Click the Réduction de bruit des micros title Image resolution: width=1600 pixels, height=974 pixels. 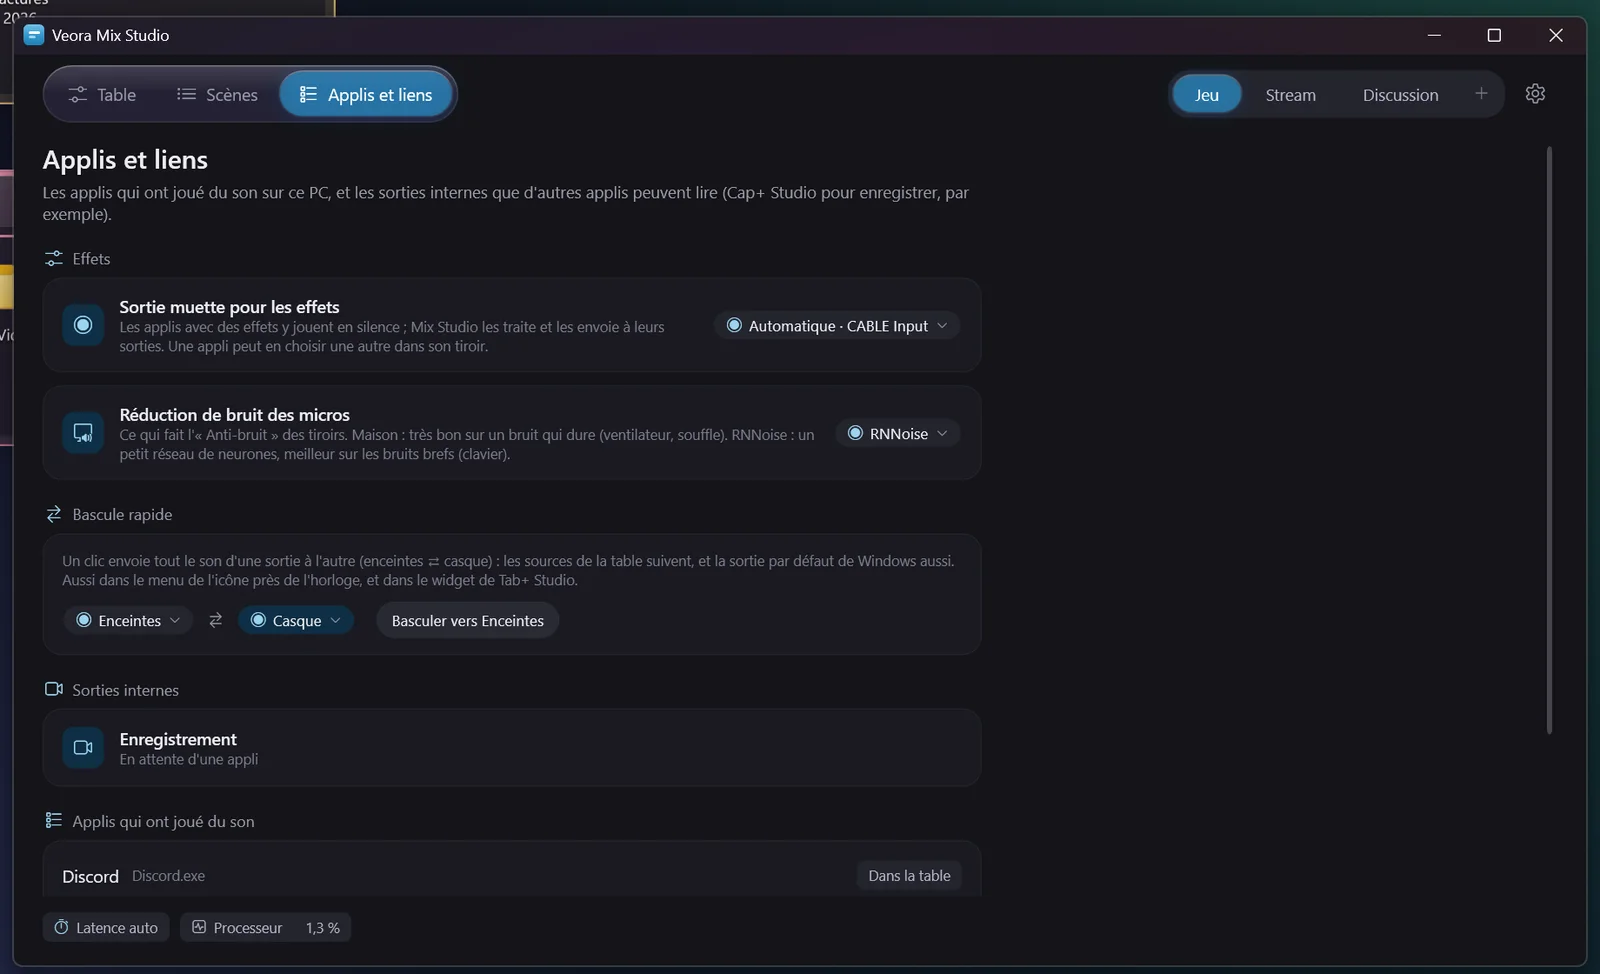234,415
